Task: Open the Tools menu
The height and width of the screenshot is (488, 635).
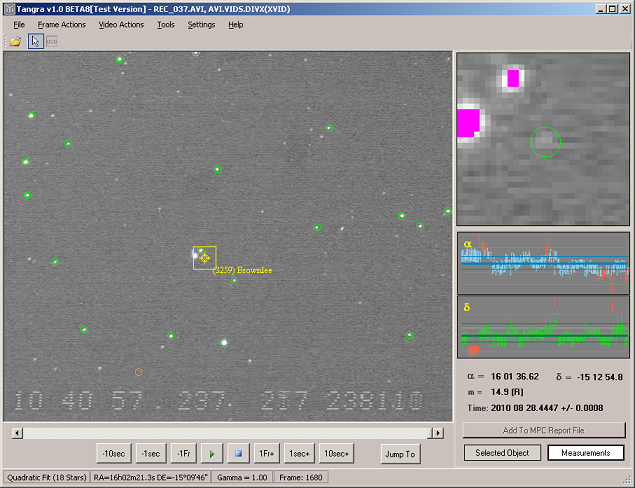Action: point(166,25)
